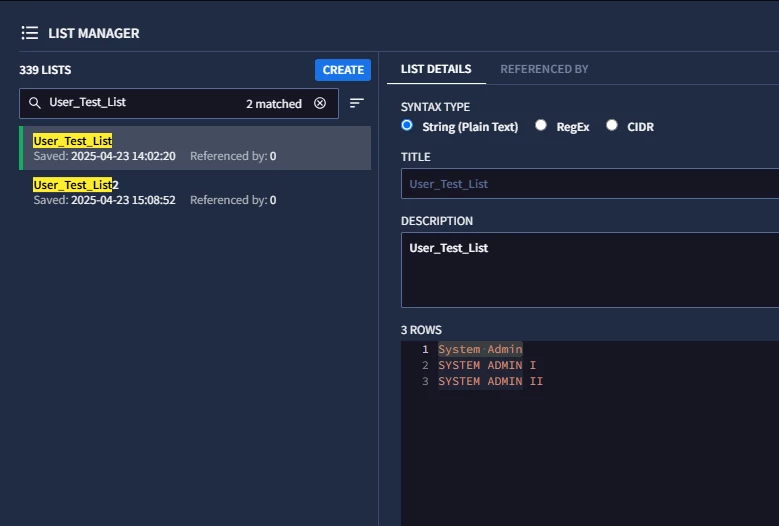
Task: Click the CREATE button
Action: 343,70
